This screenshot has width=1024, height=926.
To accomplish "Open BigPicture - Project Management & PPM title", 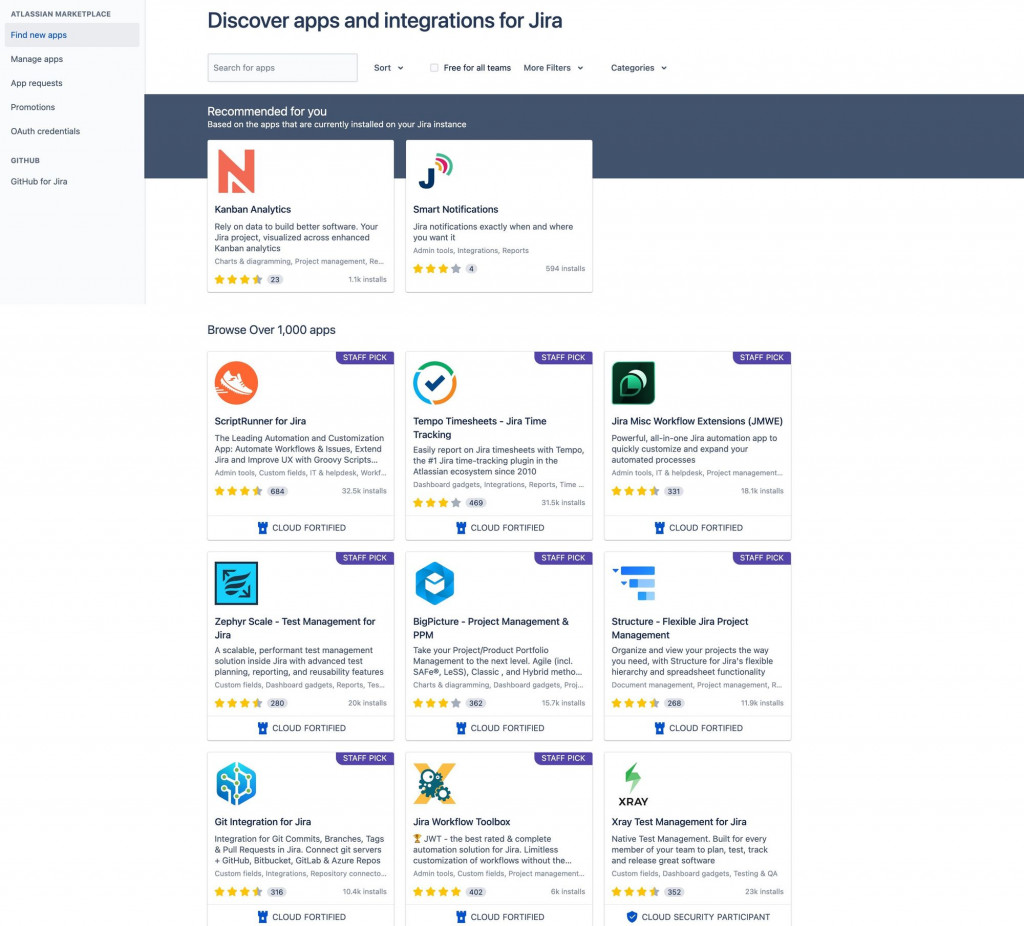I will (x=490, y=628).
